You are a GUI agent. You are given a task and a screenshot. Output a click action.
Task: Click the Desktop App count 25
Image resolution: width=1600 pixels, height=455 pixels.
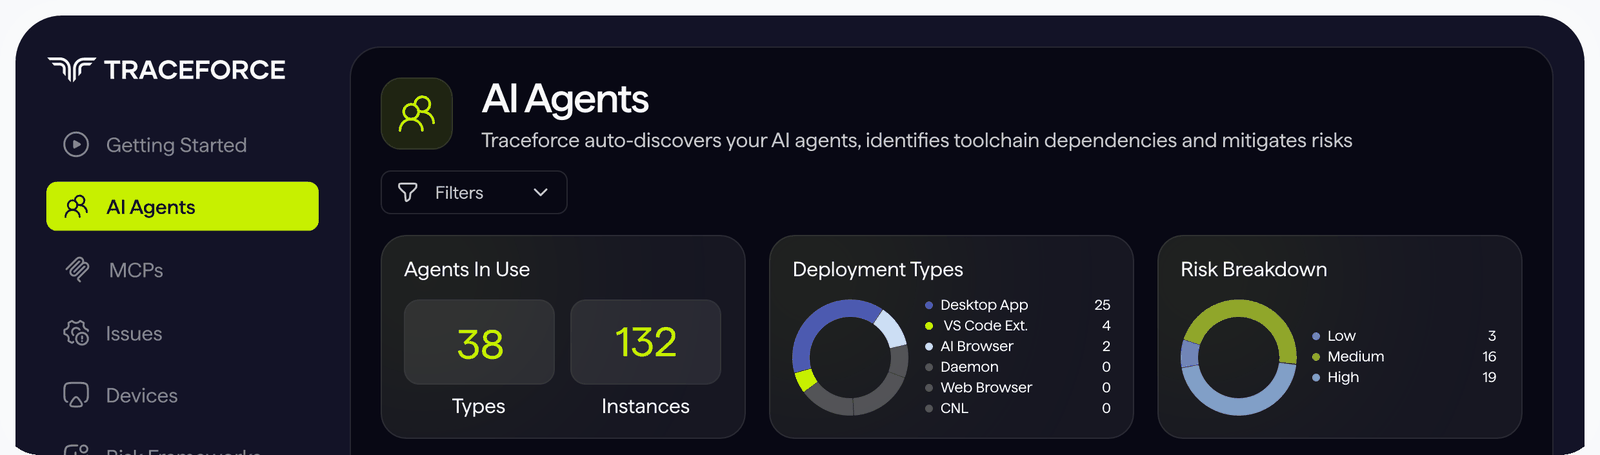pyautogui.click(x=1102, y=305)
